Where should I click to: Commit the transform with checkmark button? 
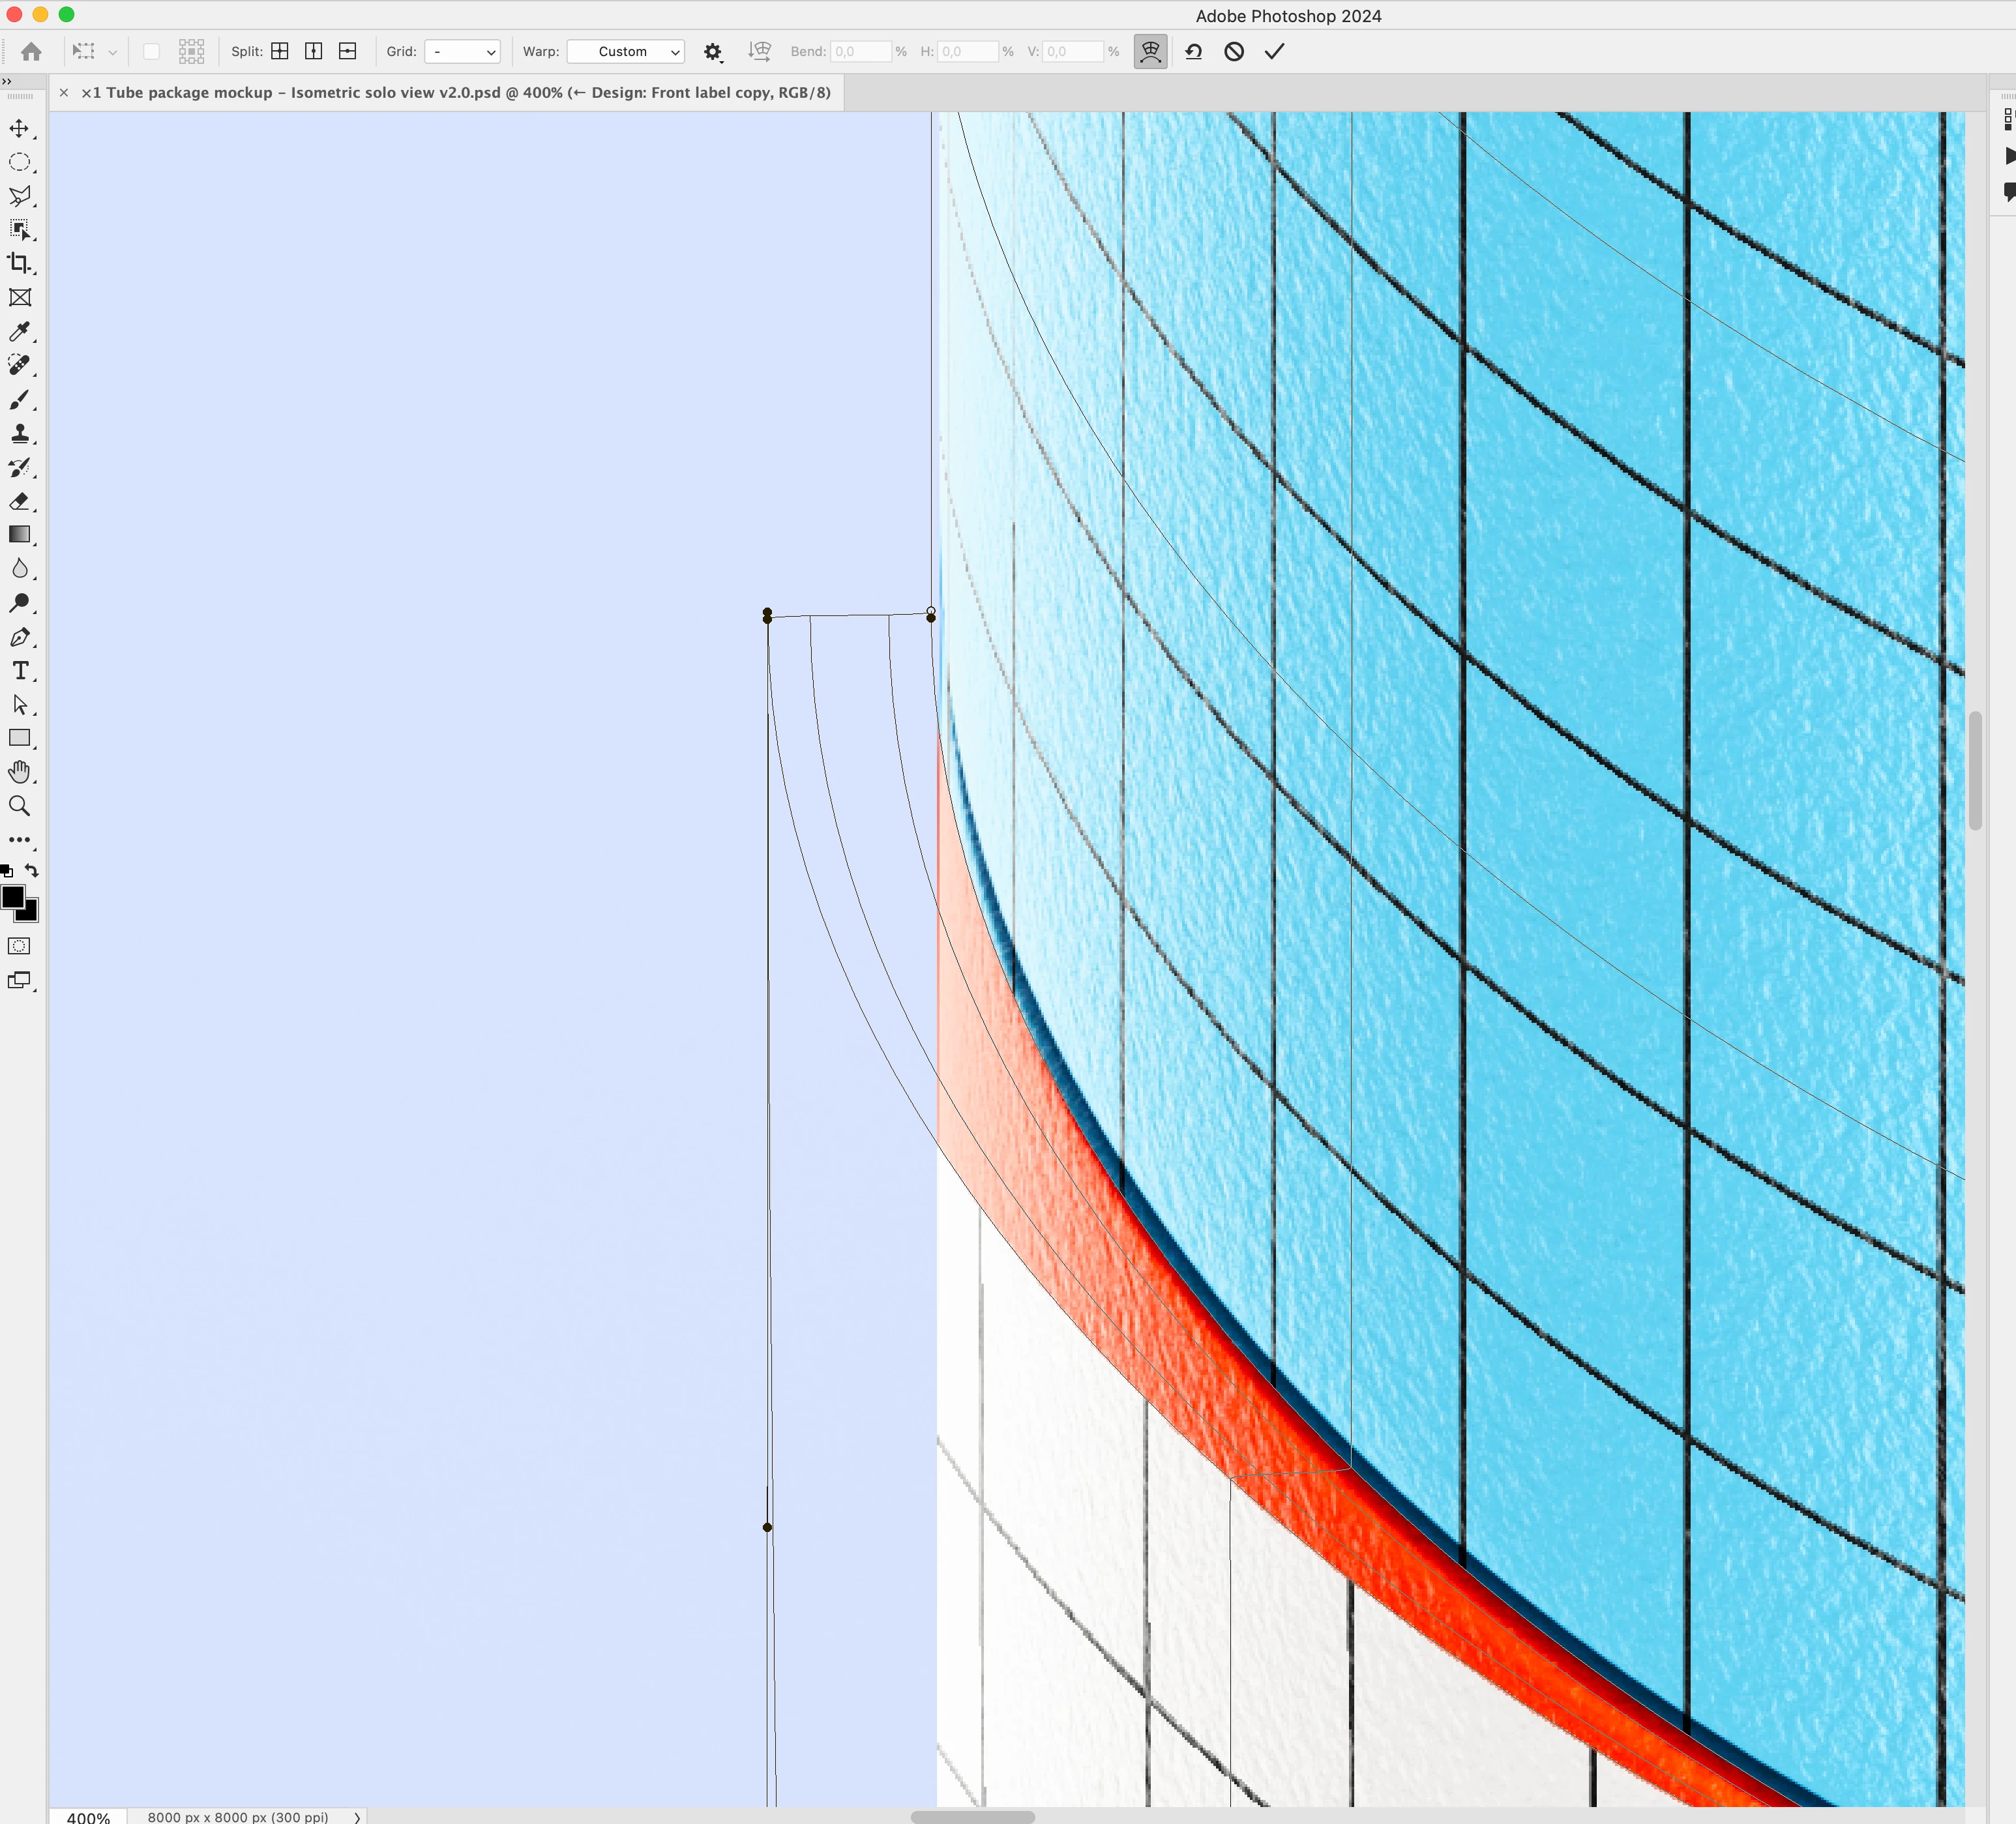tap(1274, 51)
